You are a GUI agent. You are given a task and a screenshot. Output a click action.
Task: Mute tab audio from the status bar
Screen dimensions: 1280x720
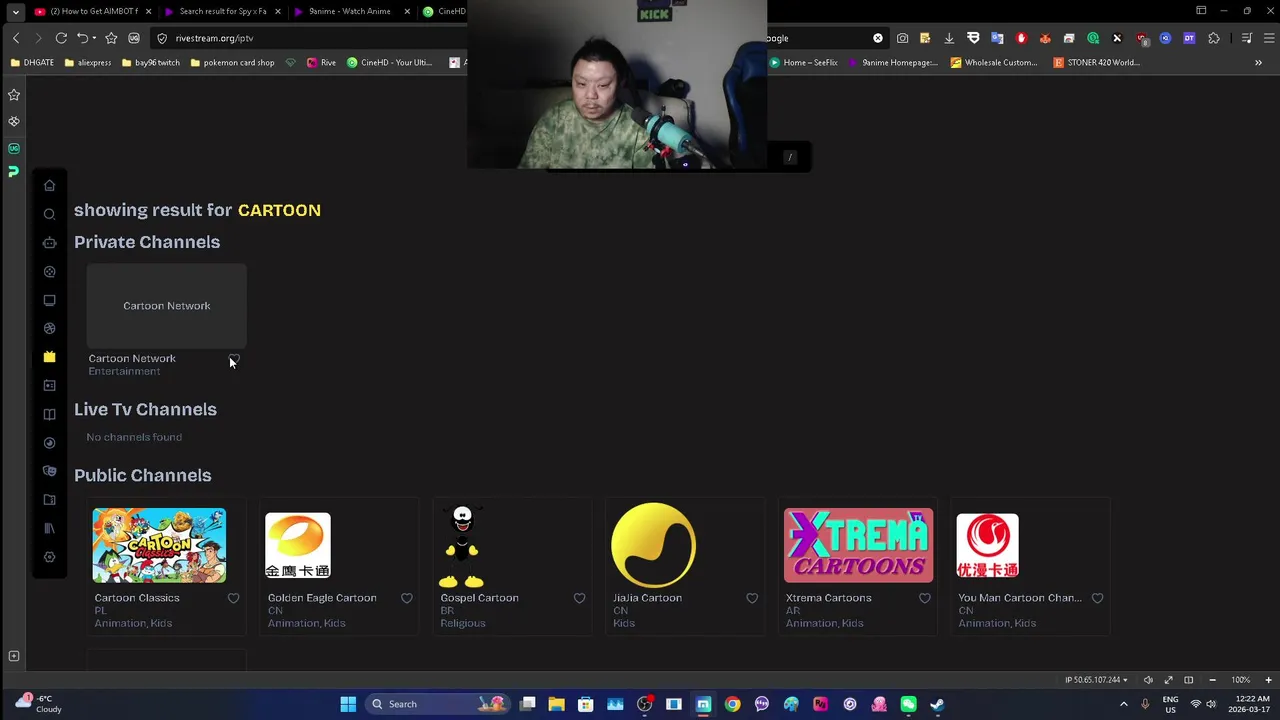pos(1148,680)
